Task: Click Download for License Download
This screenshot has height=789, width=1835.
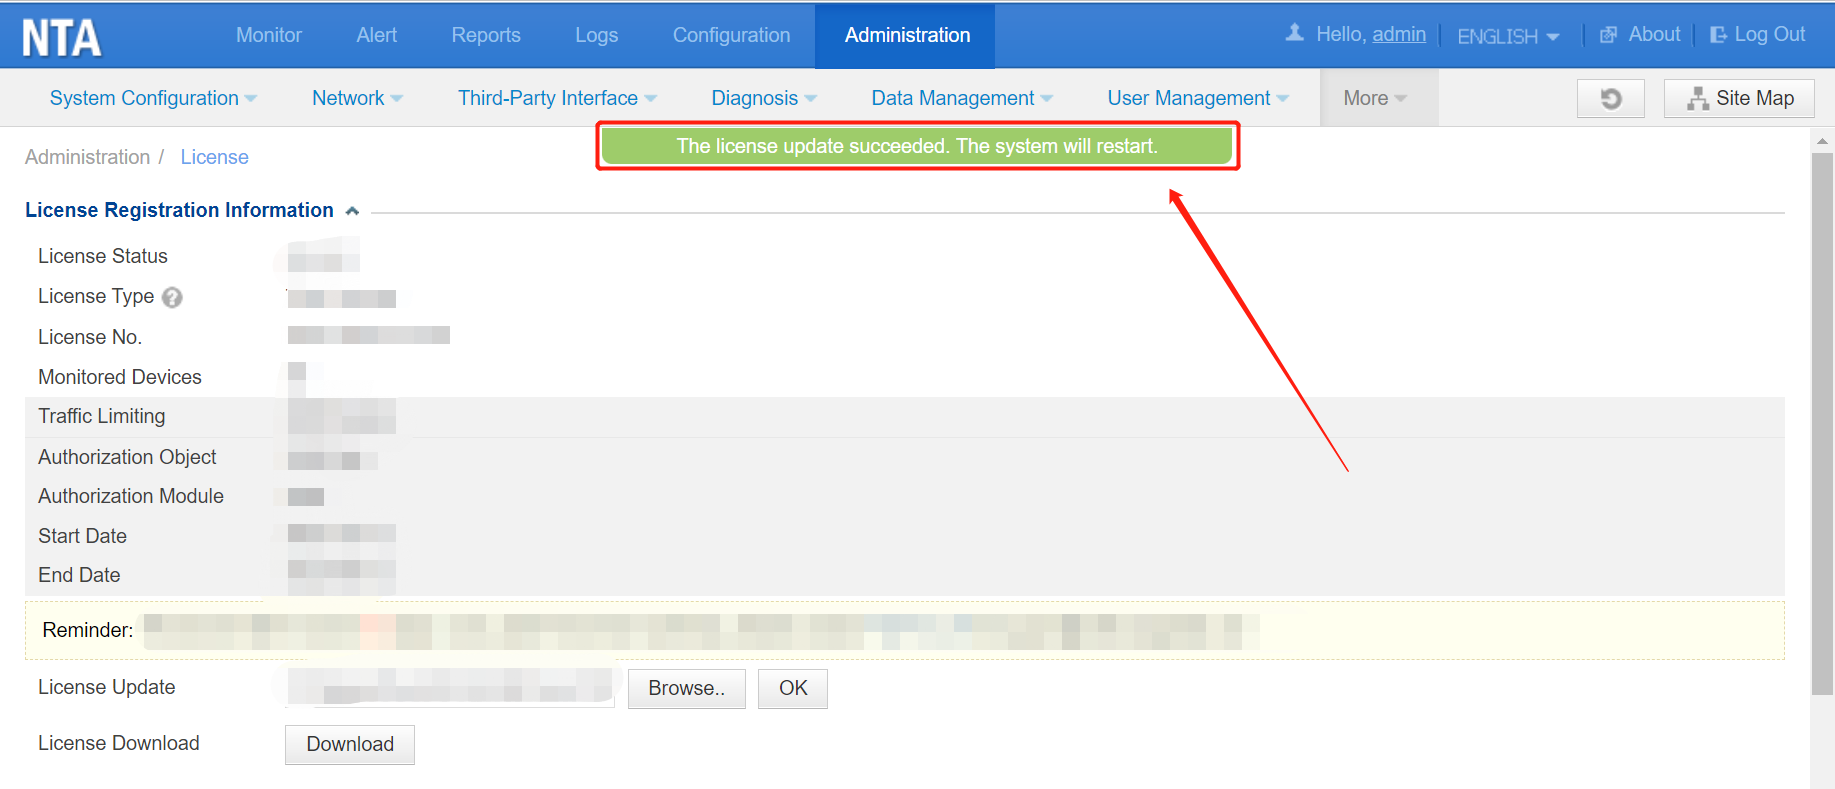Action: [x=350, y=745]
